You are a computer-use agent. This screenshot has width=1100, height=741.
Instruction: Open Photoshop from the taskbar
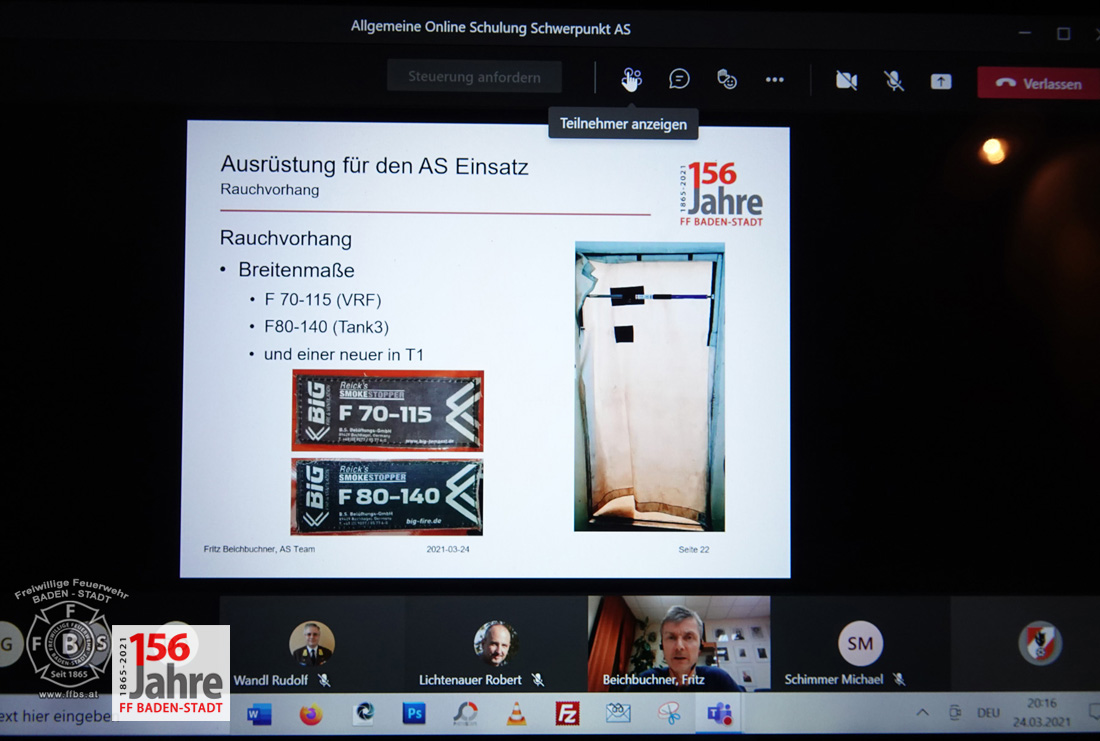tap(414, 714)
